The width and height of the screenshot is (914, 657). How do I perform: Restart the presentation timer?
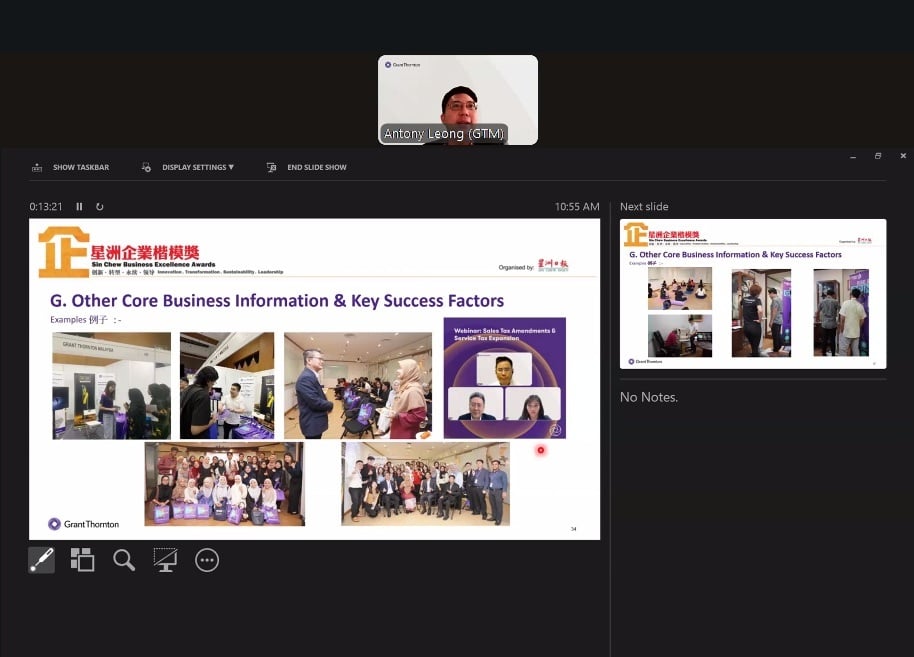tap(100, 207)
